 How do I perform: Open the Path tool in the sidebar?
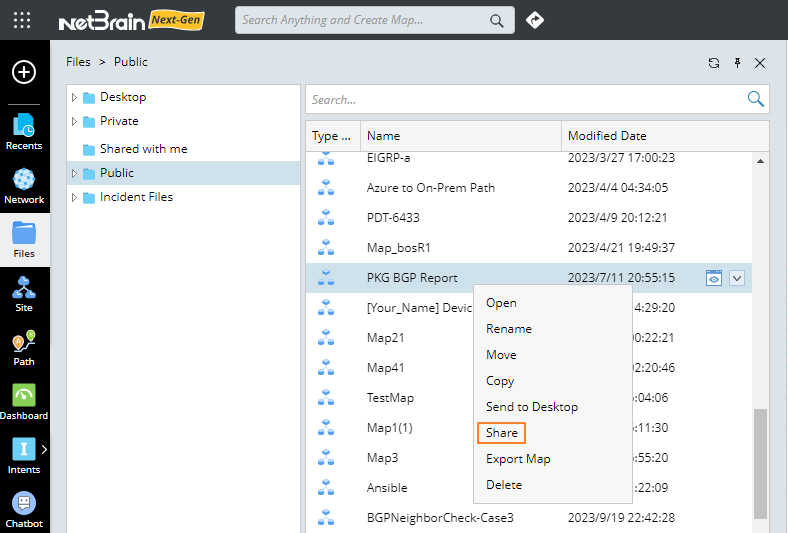24,348
